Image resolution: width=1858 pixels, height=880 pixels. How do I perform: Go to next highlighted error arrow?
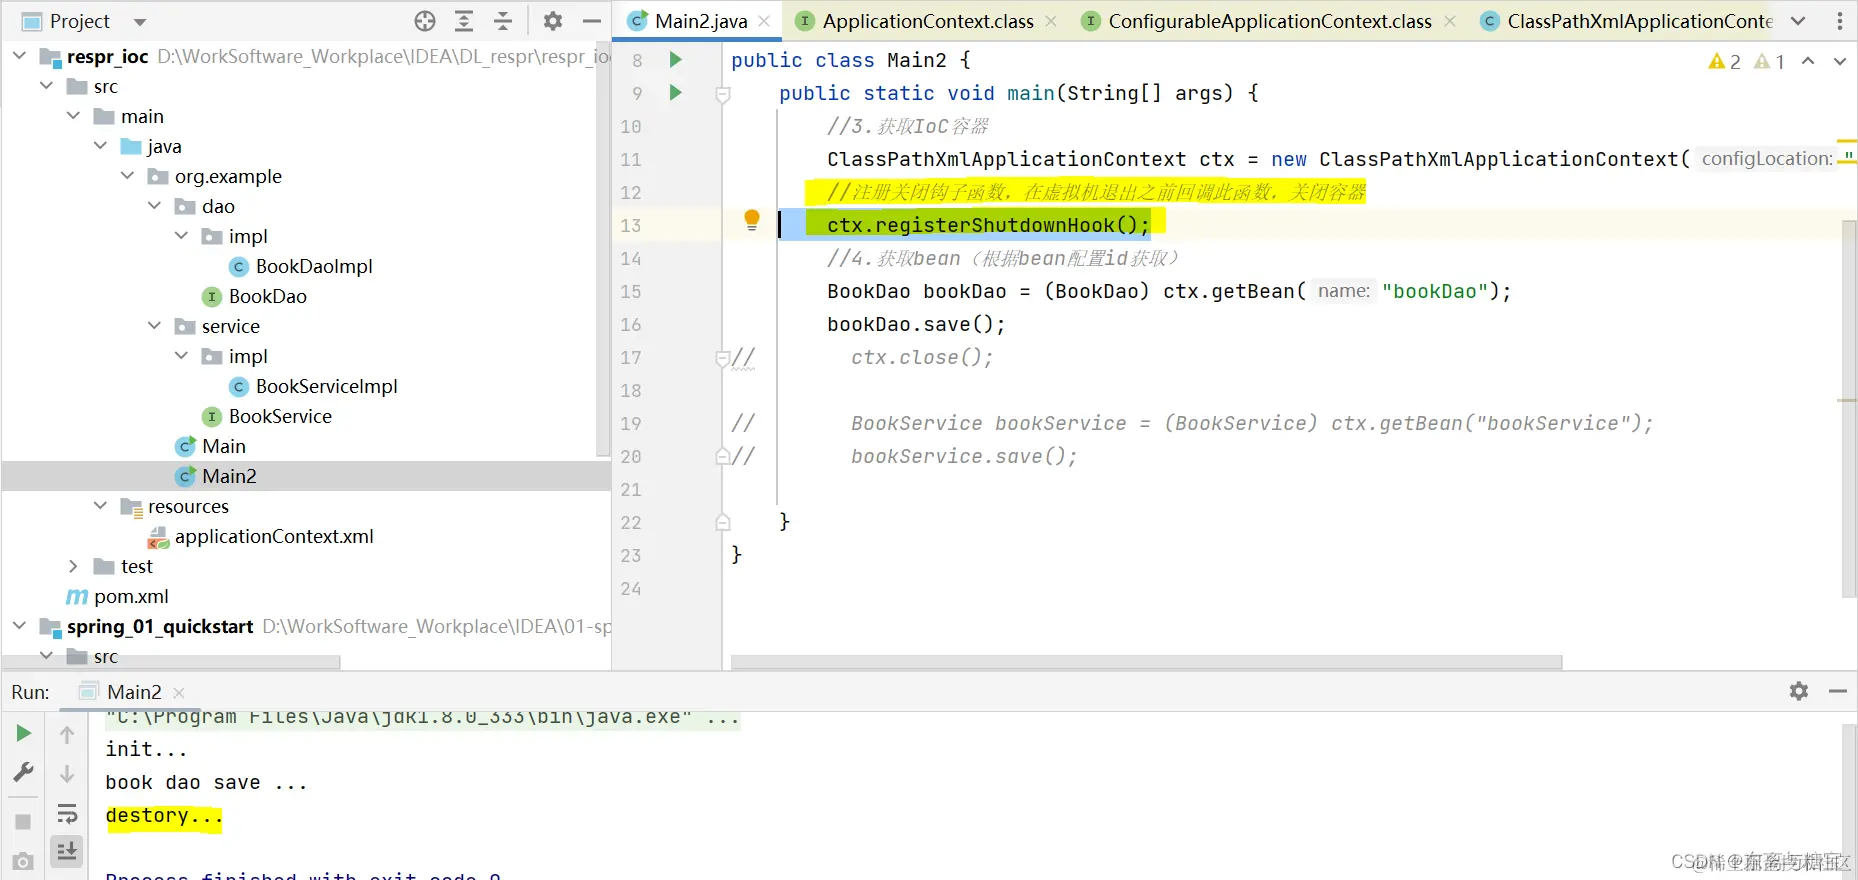tap(1839, 62)
